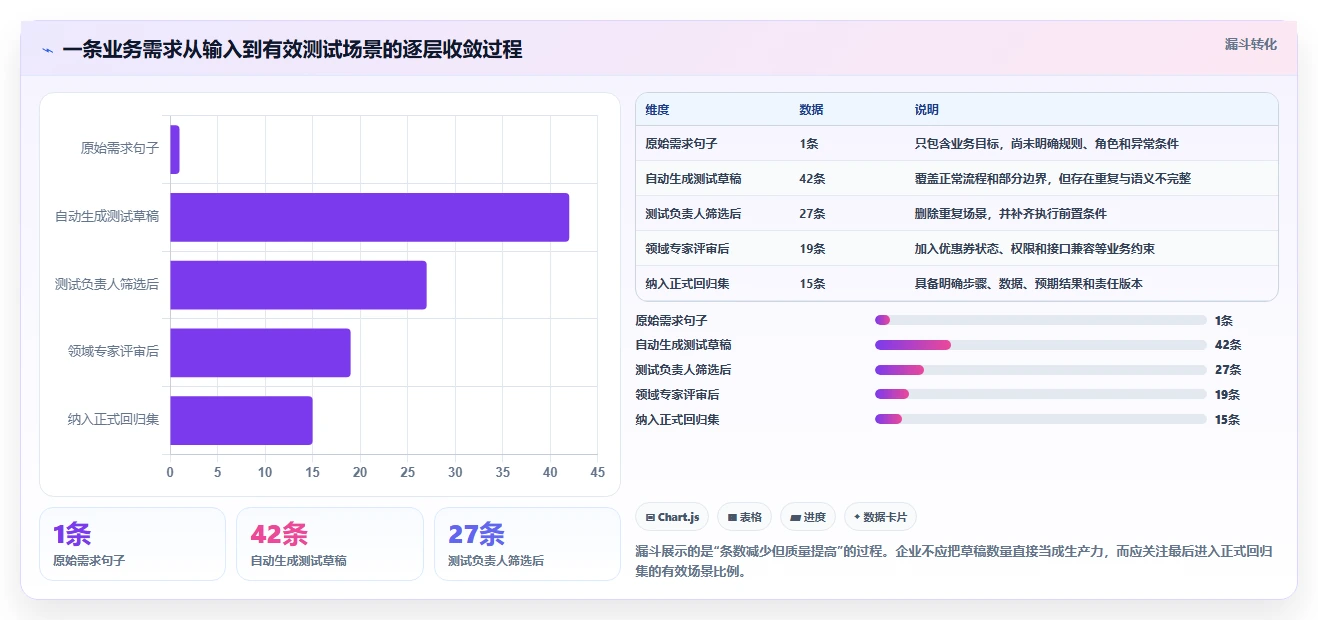
Task: Click the 纳入正式回归集 progress bar
Action: (1040, 420)
